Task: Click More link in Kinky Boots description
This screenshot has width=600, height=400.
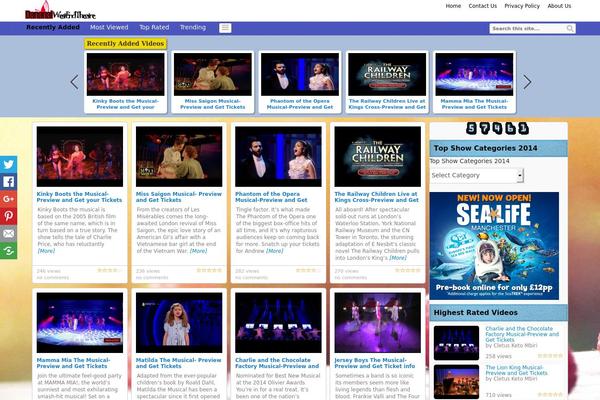Action: 46,251
